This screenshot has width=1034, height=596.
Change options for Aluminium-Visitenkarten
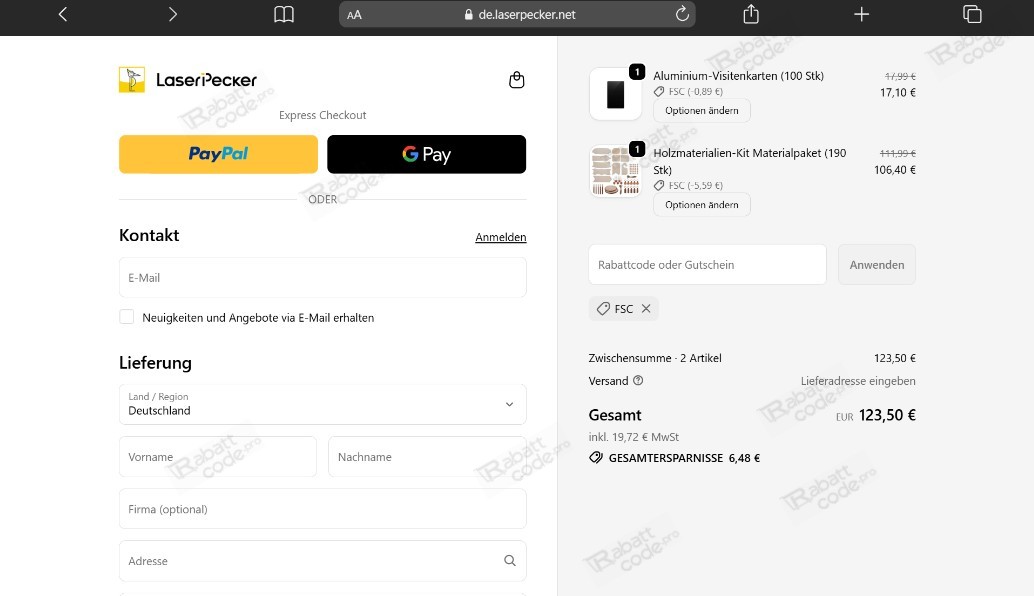pyautogui.click(x=702, y=111)
